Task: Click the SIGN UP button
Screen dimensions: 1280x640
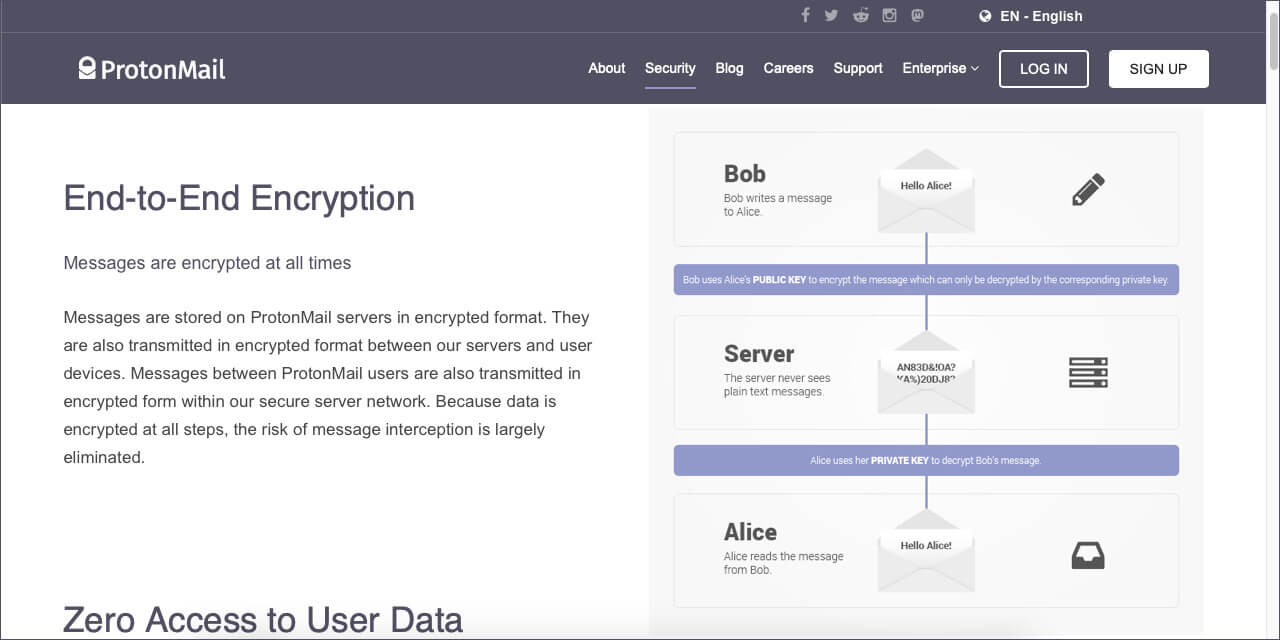Action: 1158,69
